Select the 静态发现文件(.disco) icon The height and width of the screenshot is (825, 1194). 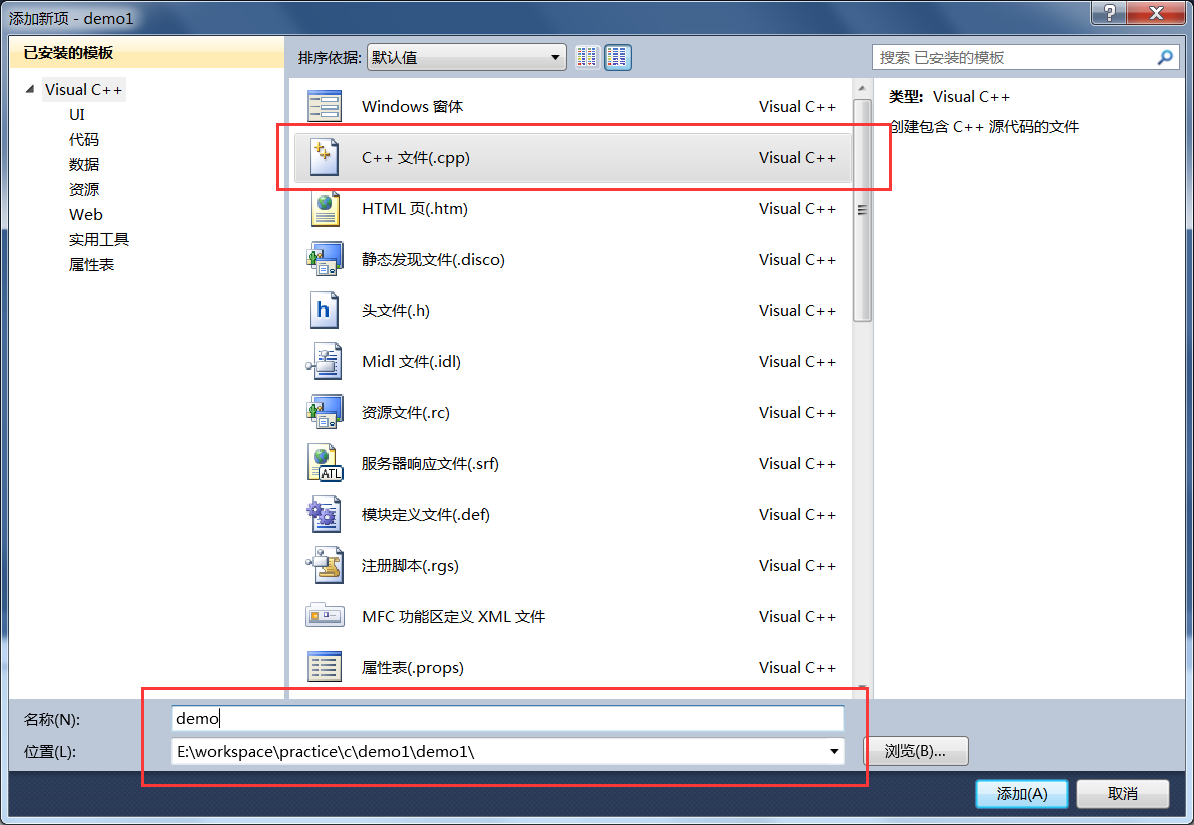pos(325,260)
